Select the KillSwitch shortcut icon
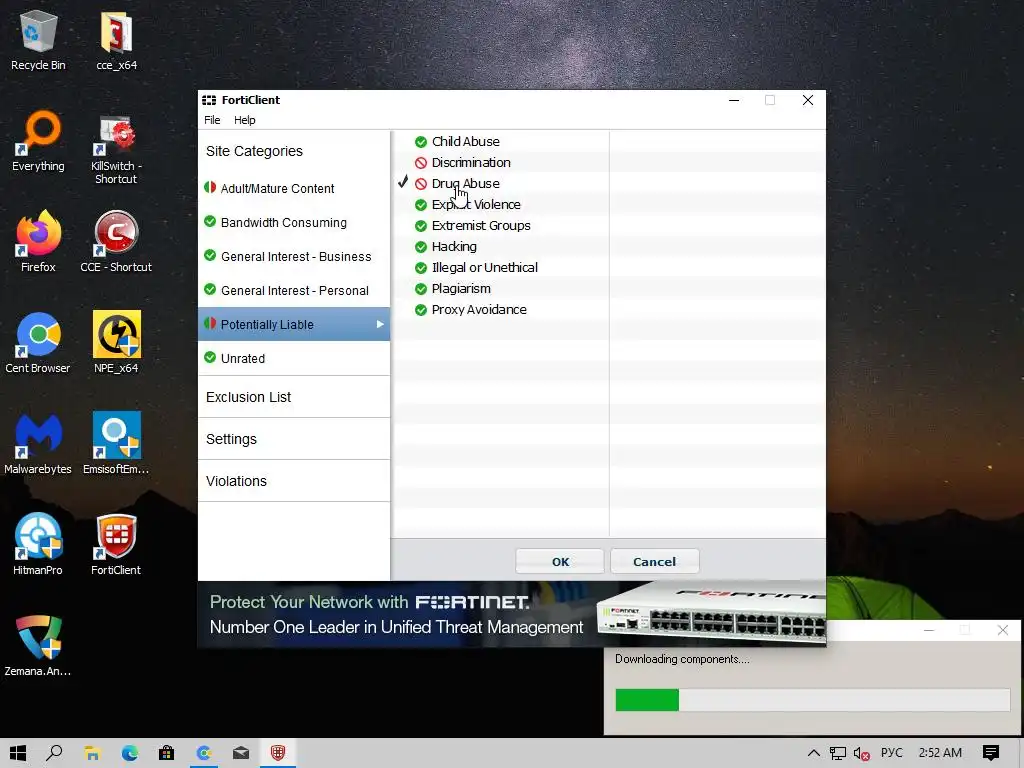Screen dimensions: 1024x768 click(x=116, y=148)
